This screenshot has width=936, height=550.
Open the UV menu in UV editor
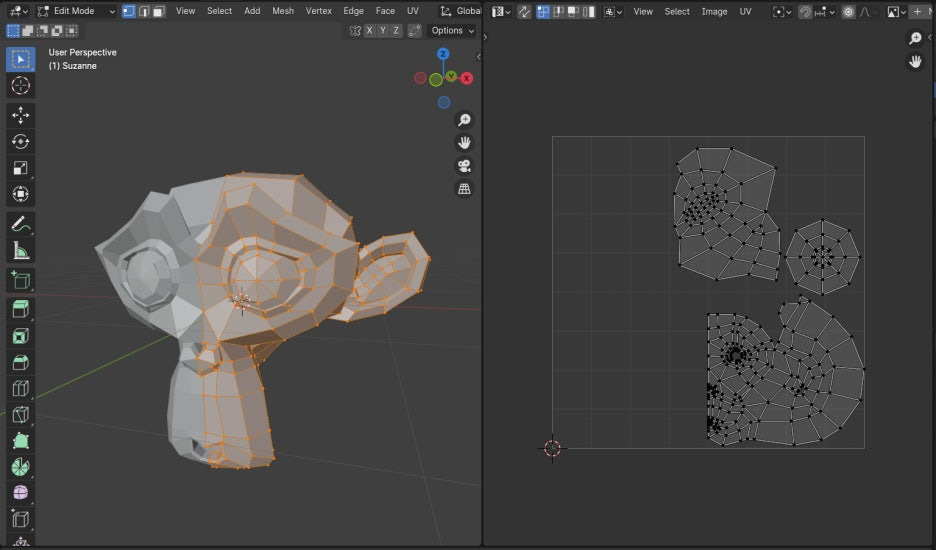point(746,11)
